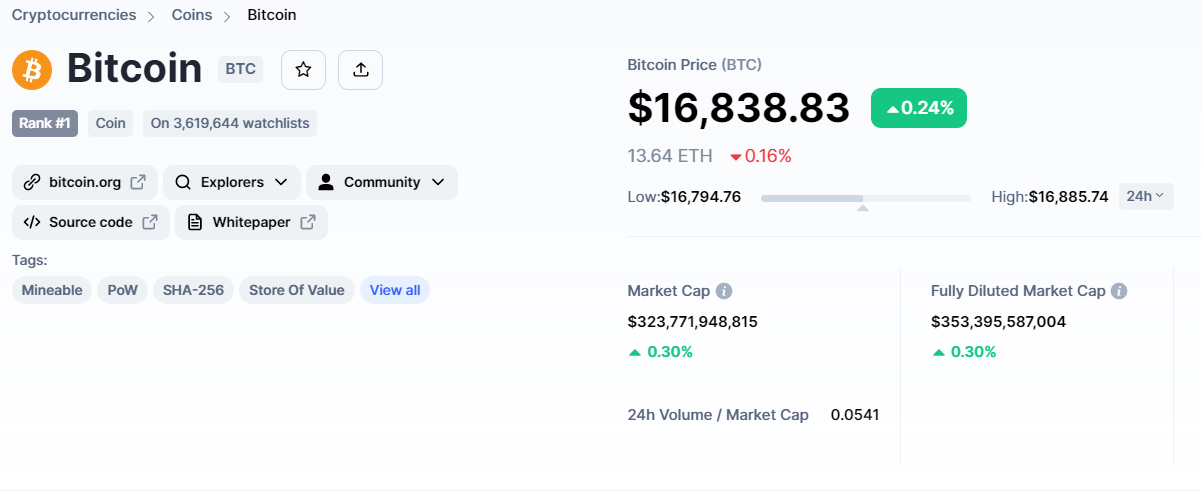Click the Store Of Value tag

(x=297, y=290)
